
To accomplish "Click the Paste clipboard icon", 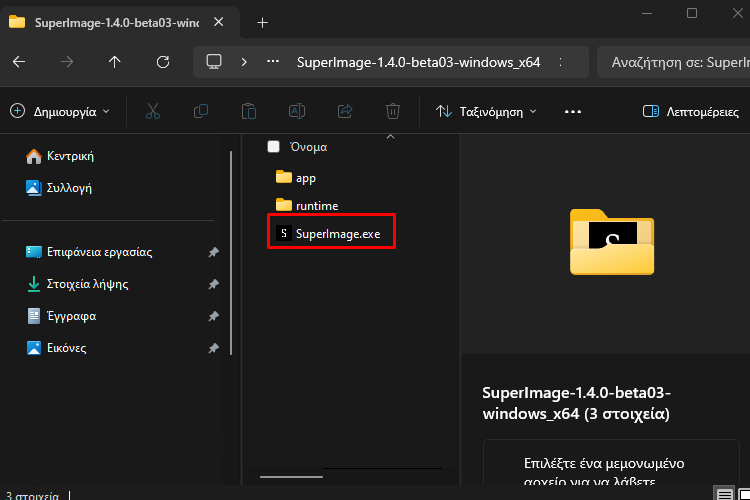I will coord(249,111).
